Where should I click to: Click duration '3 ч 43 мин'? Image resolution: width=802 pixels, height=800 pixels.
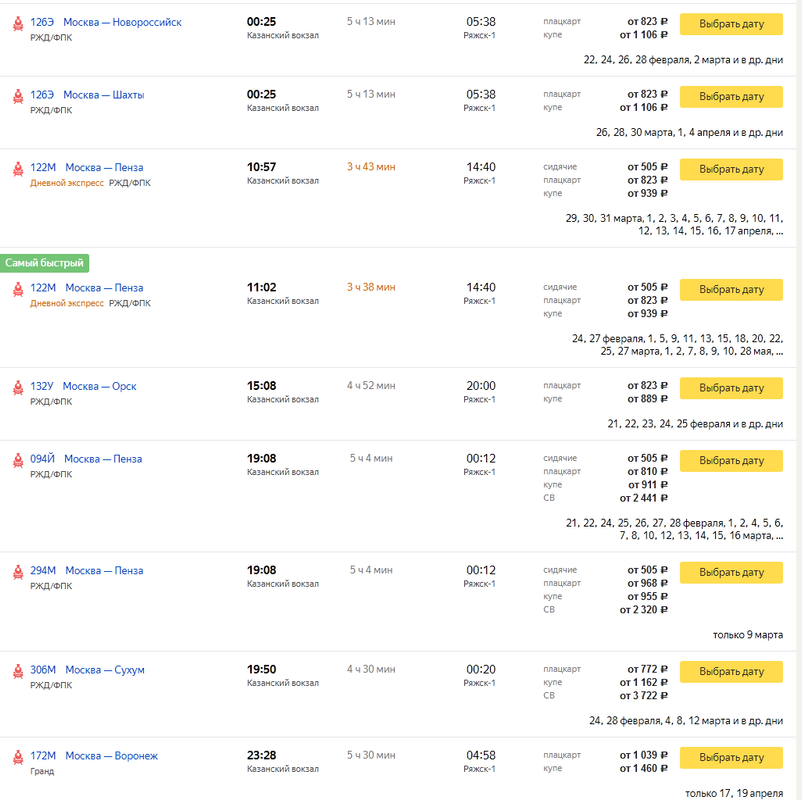[371, 167]
